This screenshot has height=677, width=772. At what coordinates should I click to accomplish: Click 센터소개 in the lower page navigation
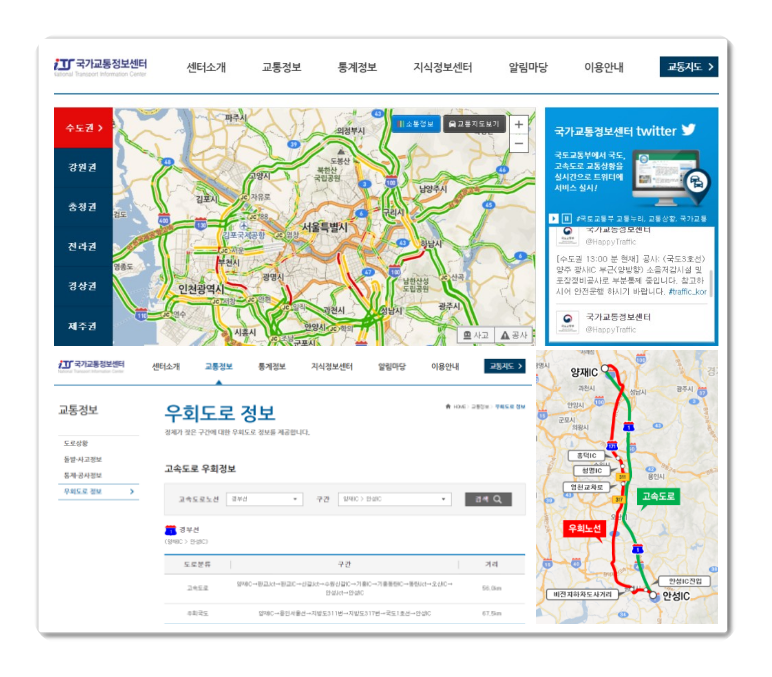pyautogui.click(x=166, y=366)
